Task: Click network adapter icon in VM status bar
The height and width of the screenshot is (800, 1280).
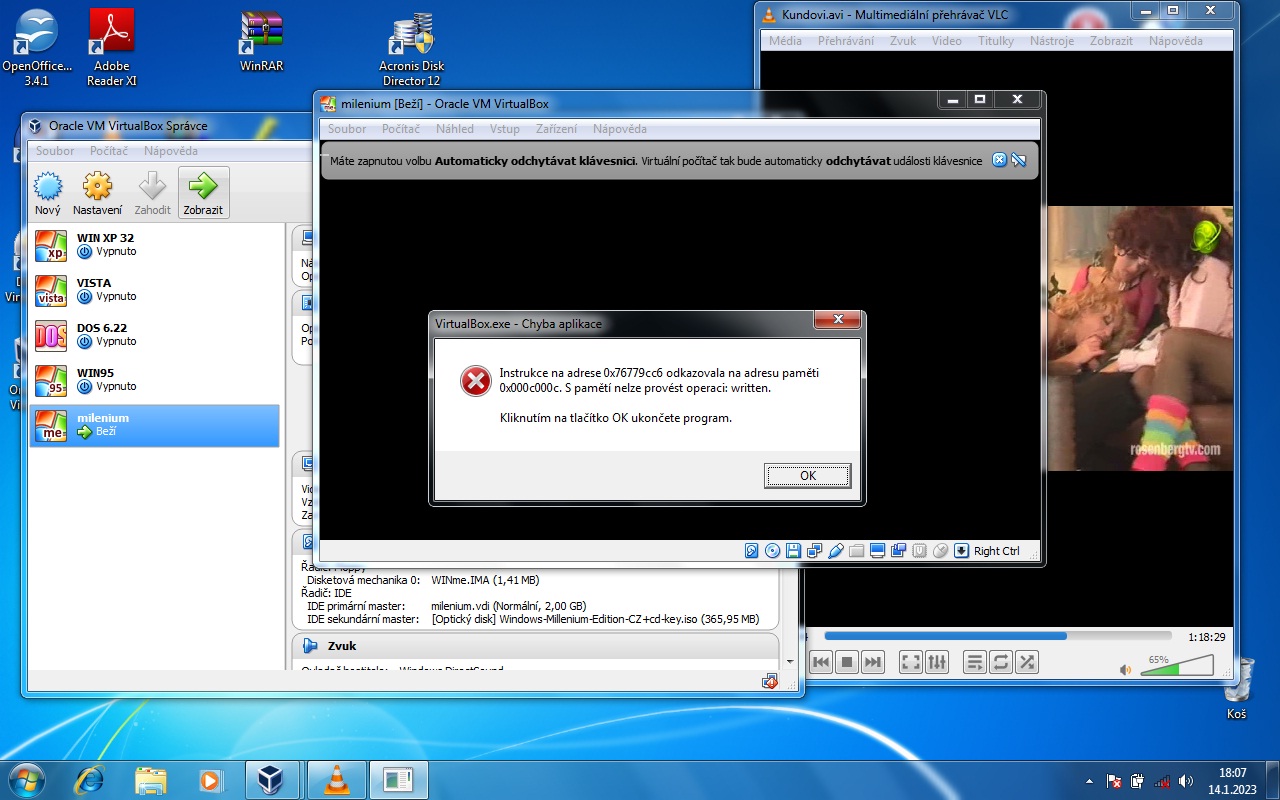Action: [x=814, y=551]
